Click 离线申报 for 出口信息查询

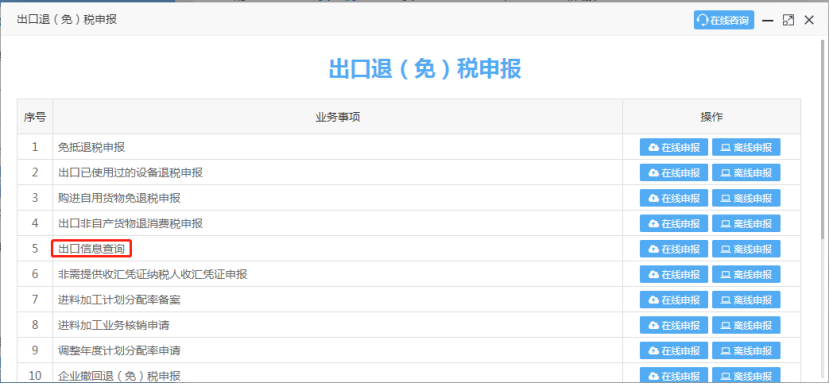coord(746,249)
